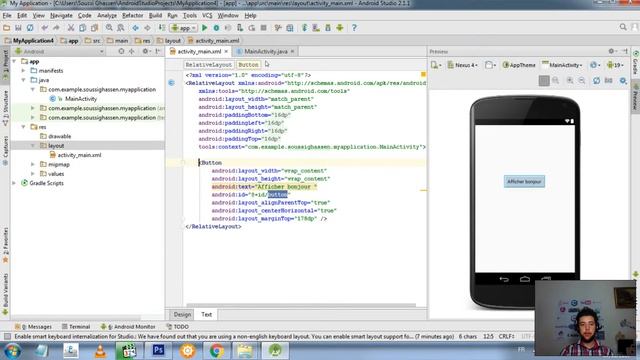Click the Redo toolbar icon
Image resolution: width=640 pixels, height=360 pixels.
coord(56,28)
